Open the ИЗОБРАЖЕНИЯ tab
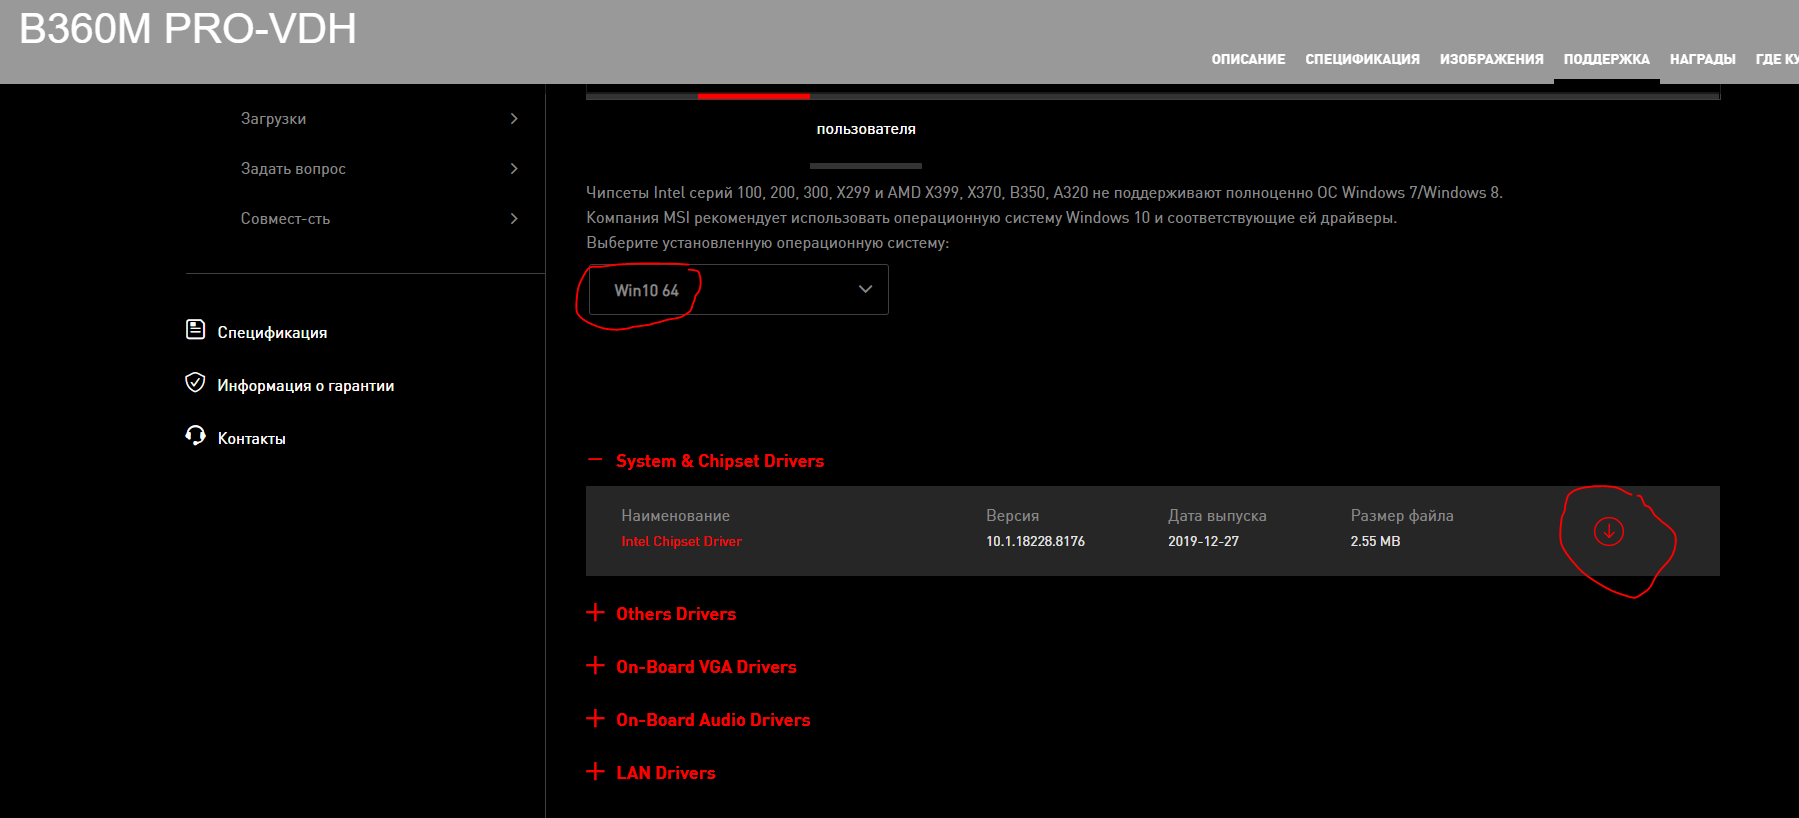 pyautogui.click(x=1491, y=59)
